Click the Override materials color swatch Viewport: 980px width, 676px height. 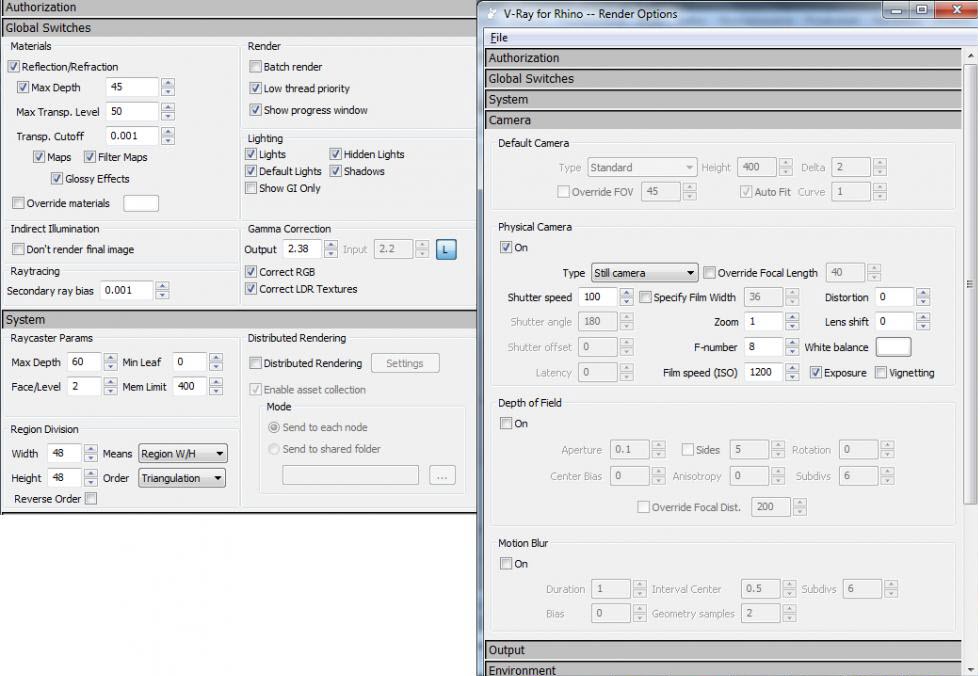141,203
